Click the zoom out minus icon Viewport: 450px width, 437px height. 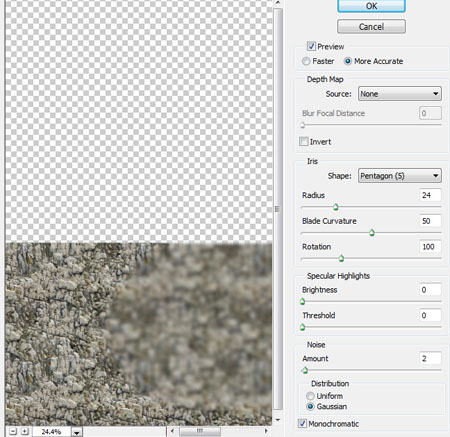pyautogui.click(x=13, y=431)
